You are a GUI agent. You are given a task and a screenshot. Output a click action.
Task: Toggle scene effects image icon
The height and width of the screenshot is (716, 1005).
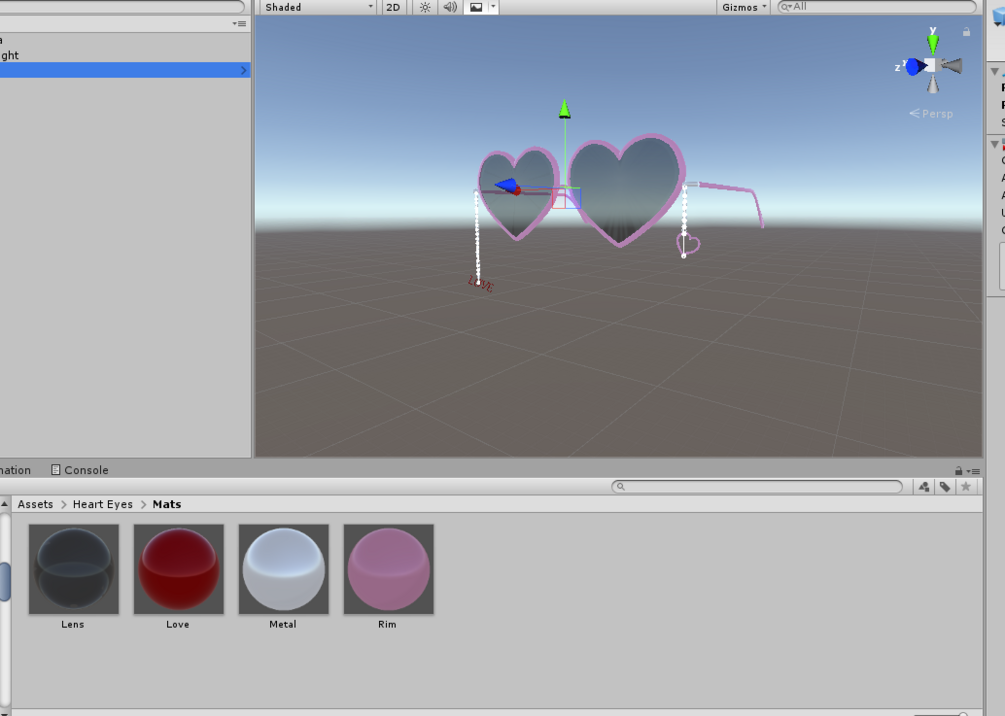(x=476, y=7)
